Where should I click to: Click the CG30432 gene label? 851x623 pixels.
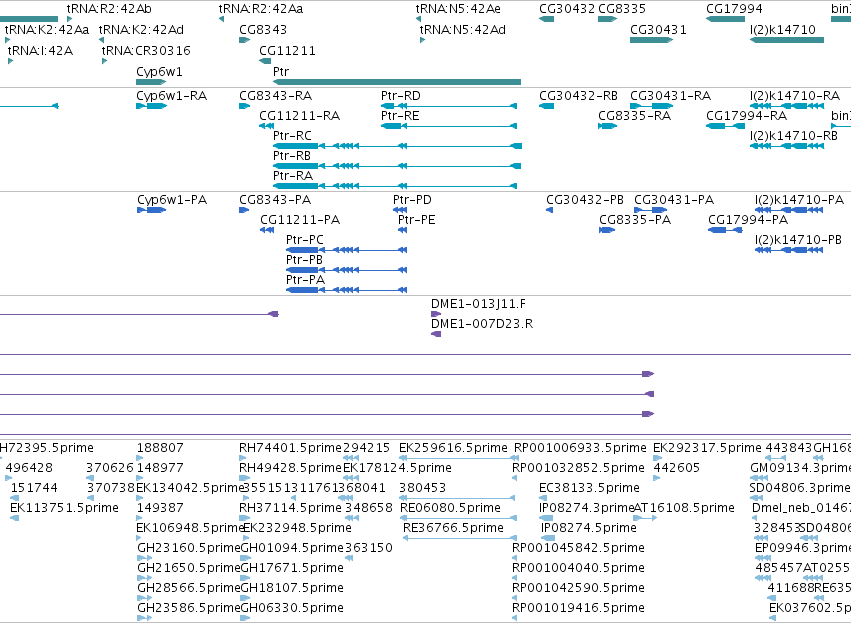pos(567,9)
